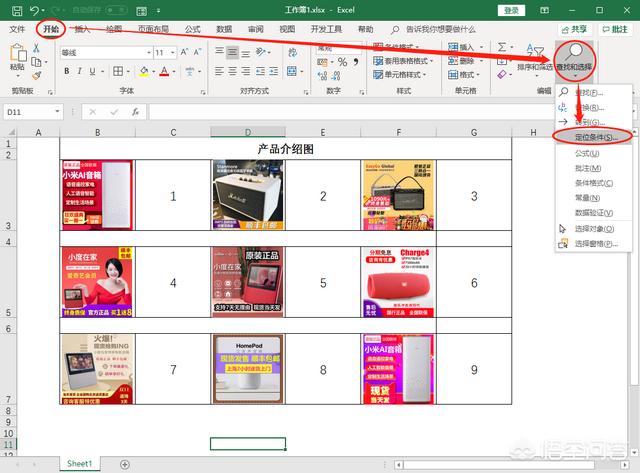Click the Save icon in title bar

[16, 10]
